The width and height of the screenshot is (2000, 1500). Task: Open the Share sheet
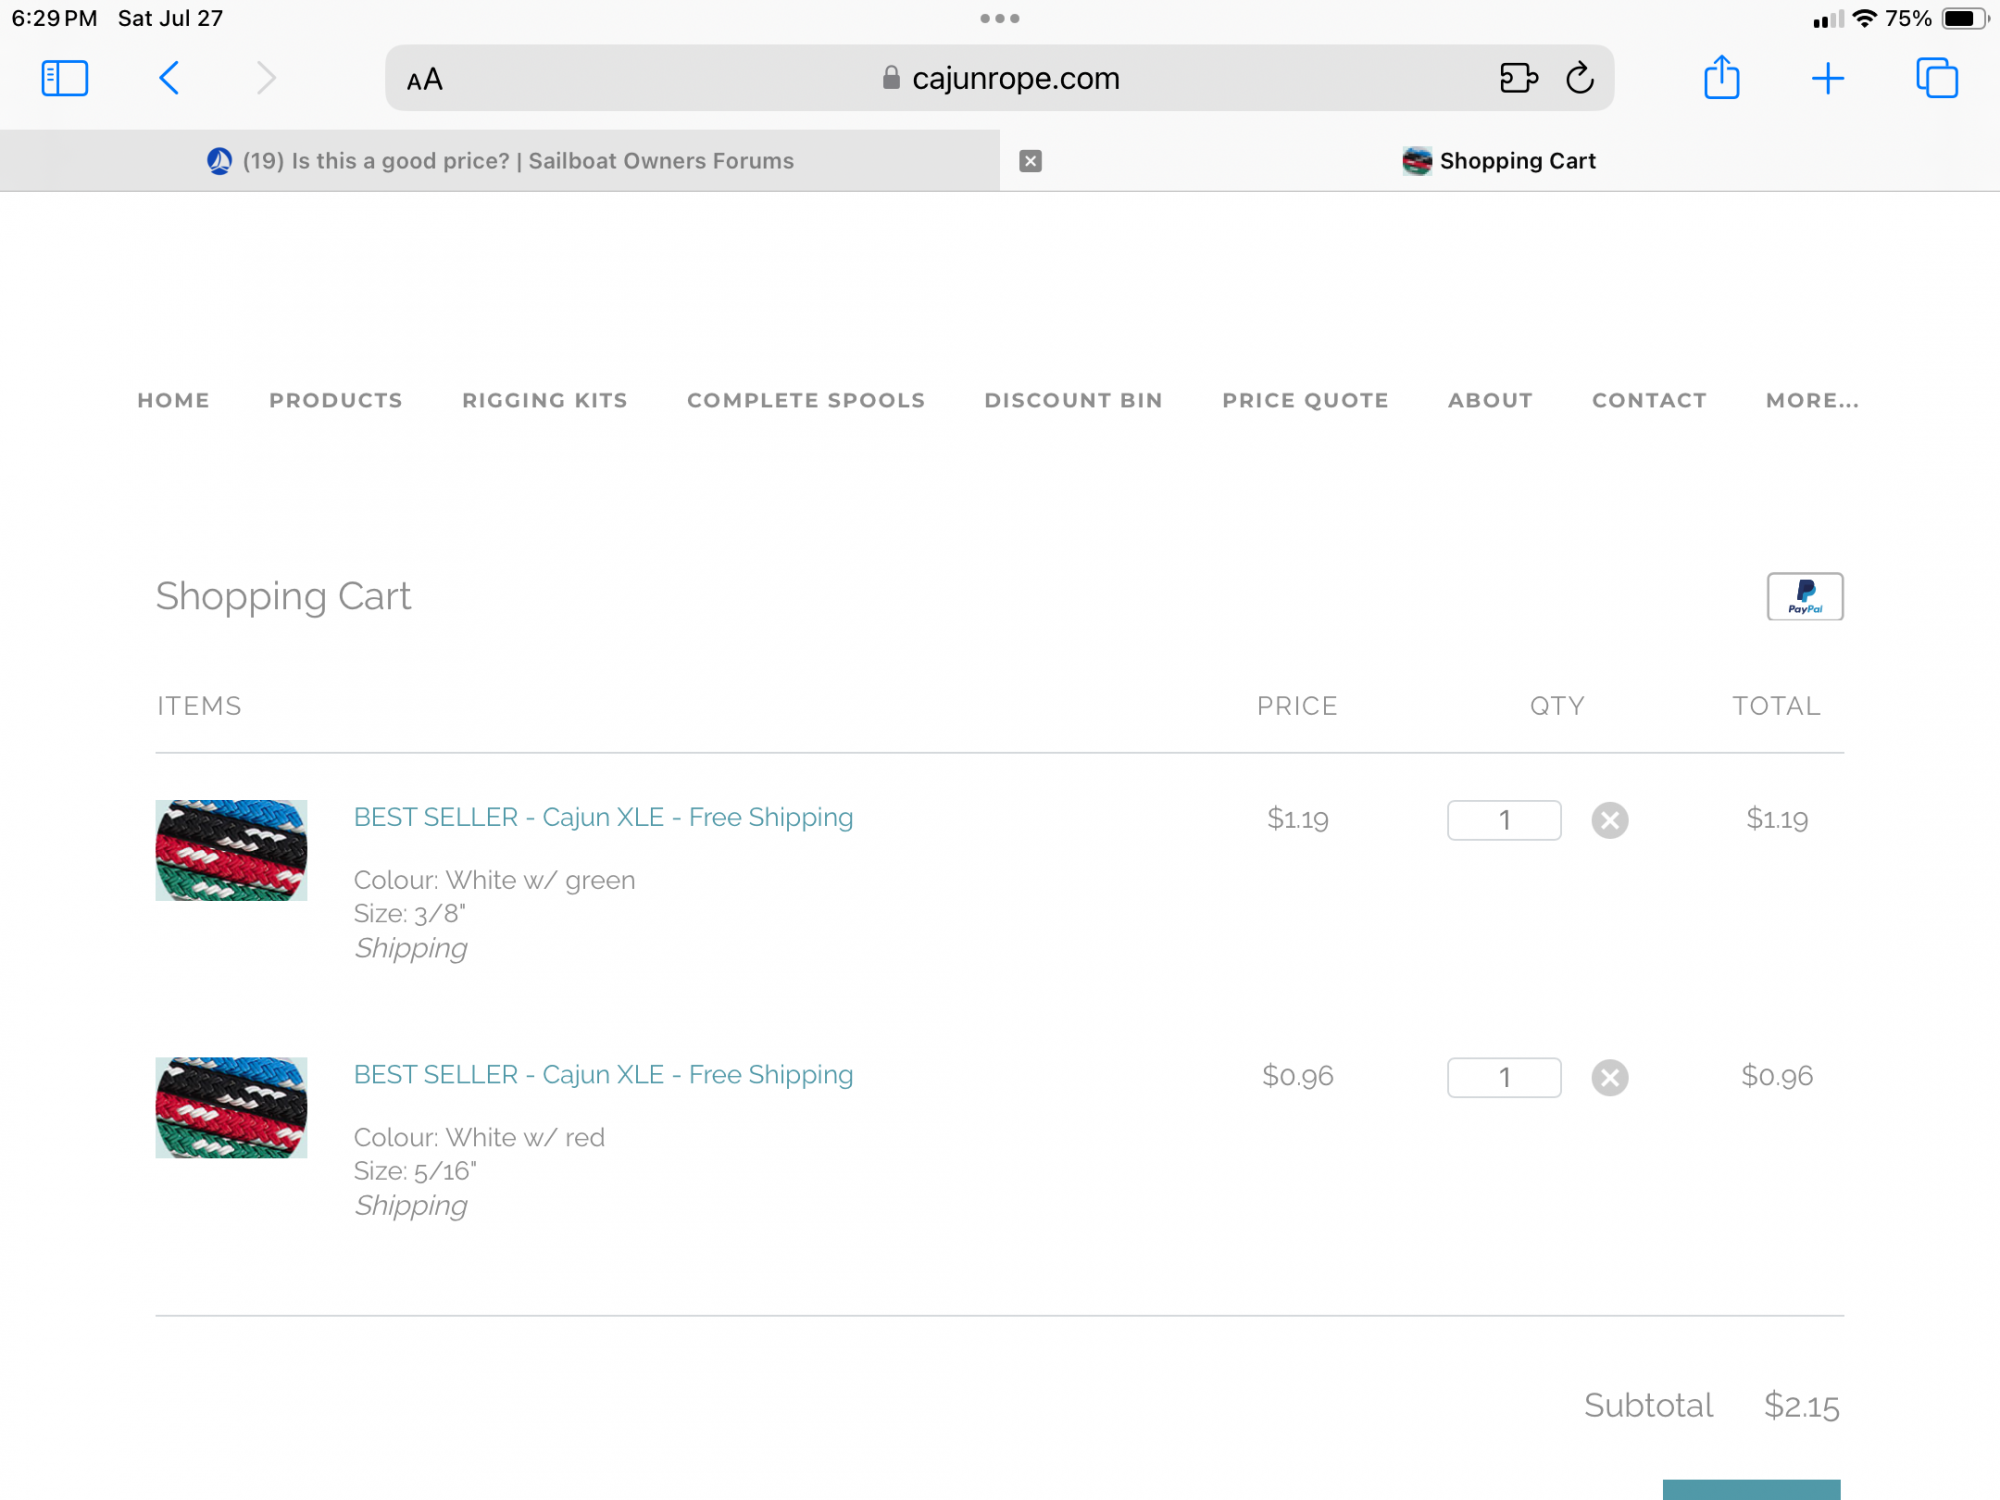click(x=1721, y=77)
